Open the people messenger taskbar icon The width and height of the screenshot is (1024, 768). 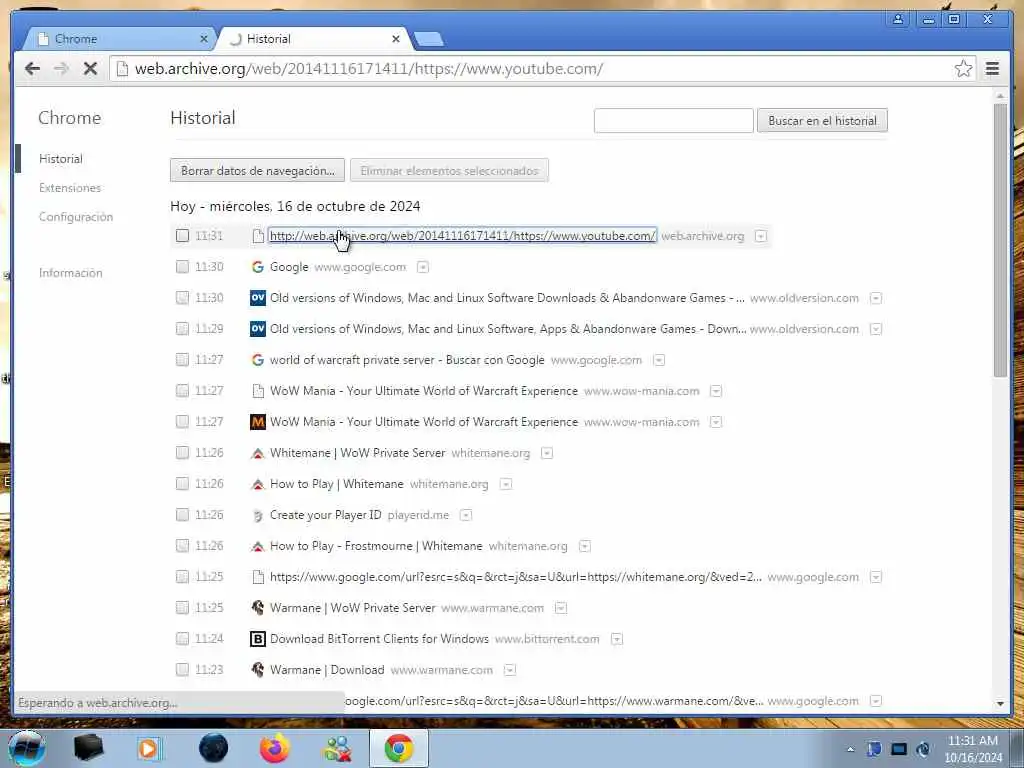tap(338, 748)
